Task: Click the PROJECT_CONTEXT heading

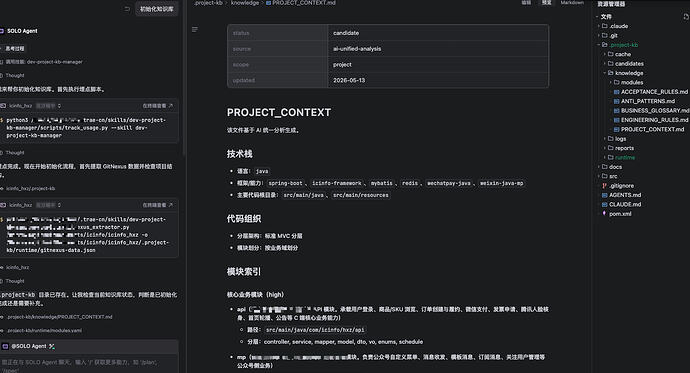Action: (279, 113)
